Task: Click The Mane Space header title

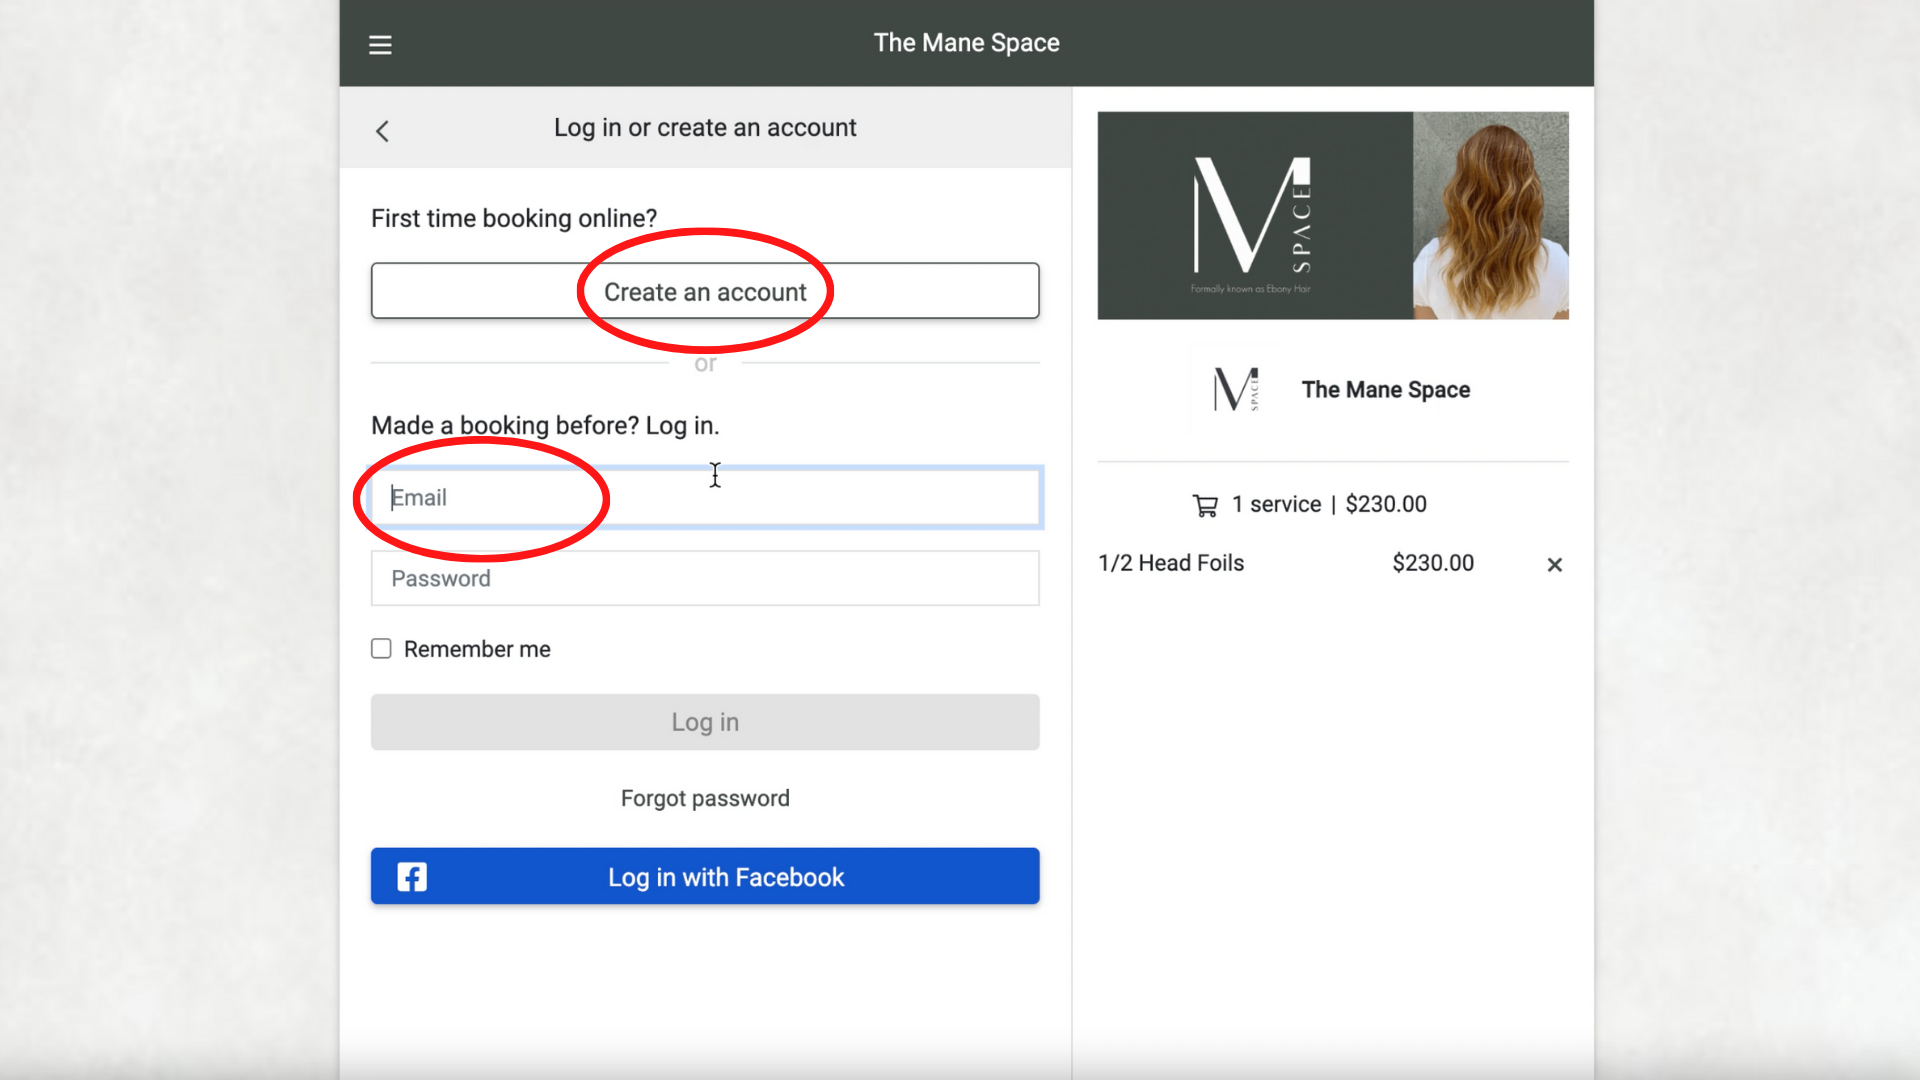Action: point(966,43)
